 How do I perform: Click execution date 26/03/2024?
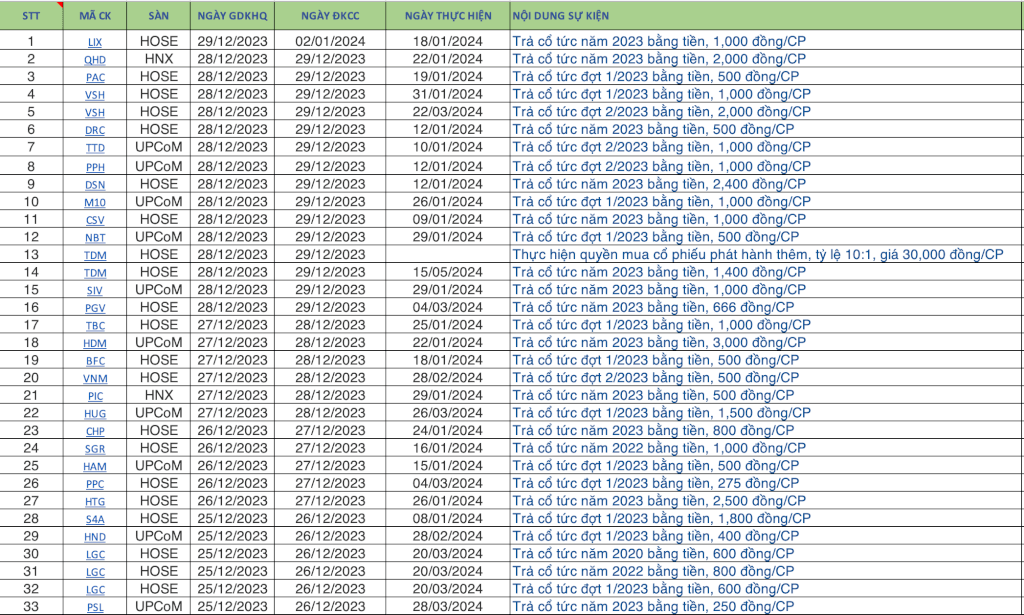(447, 413)
